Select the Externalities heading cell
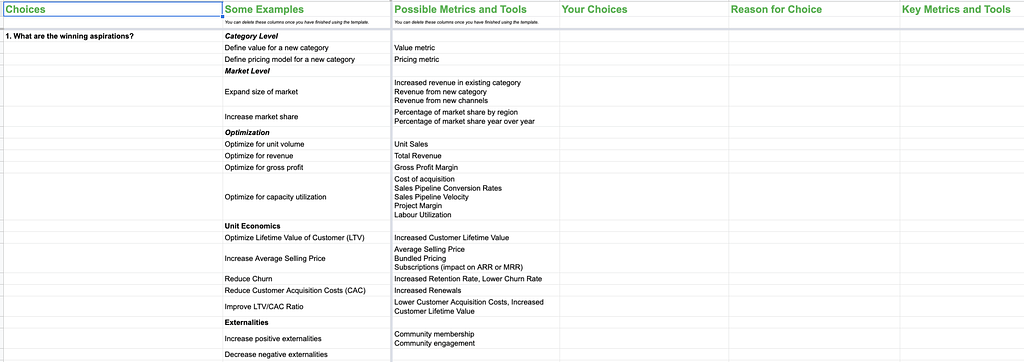Viewport: 1024px width, 362px height. (x=307, y=322)
